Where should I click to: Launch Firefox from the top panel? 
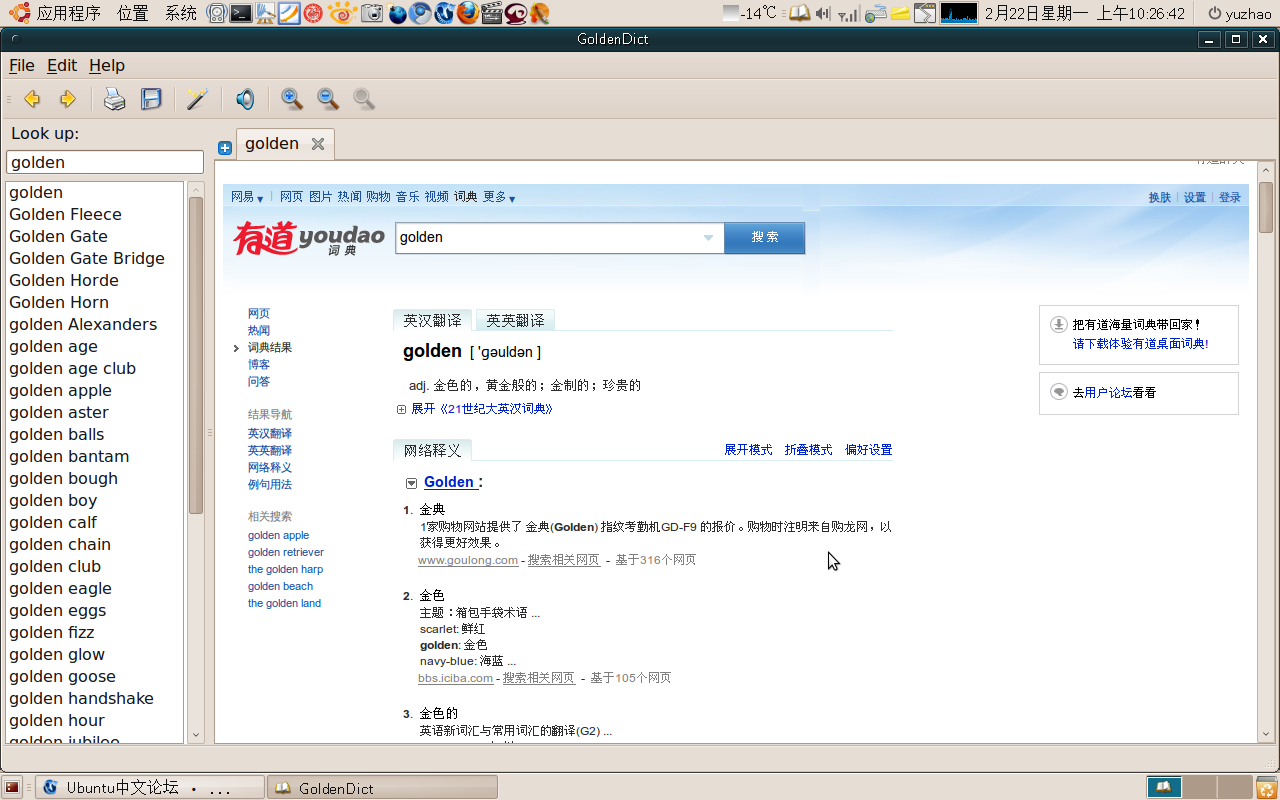468,13
